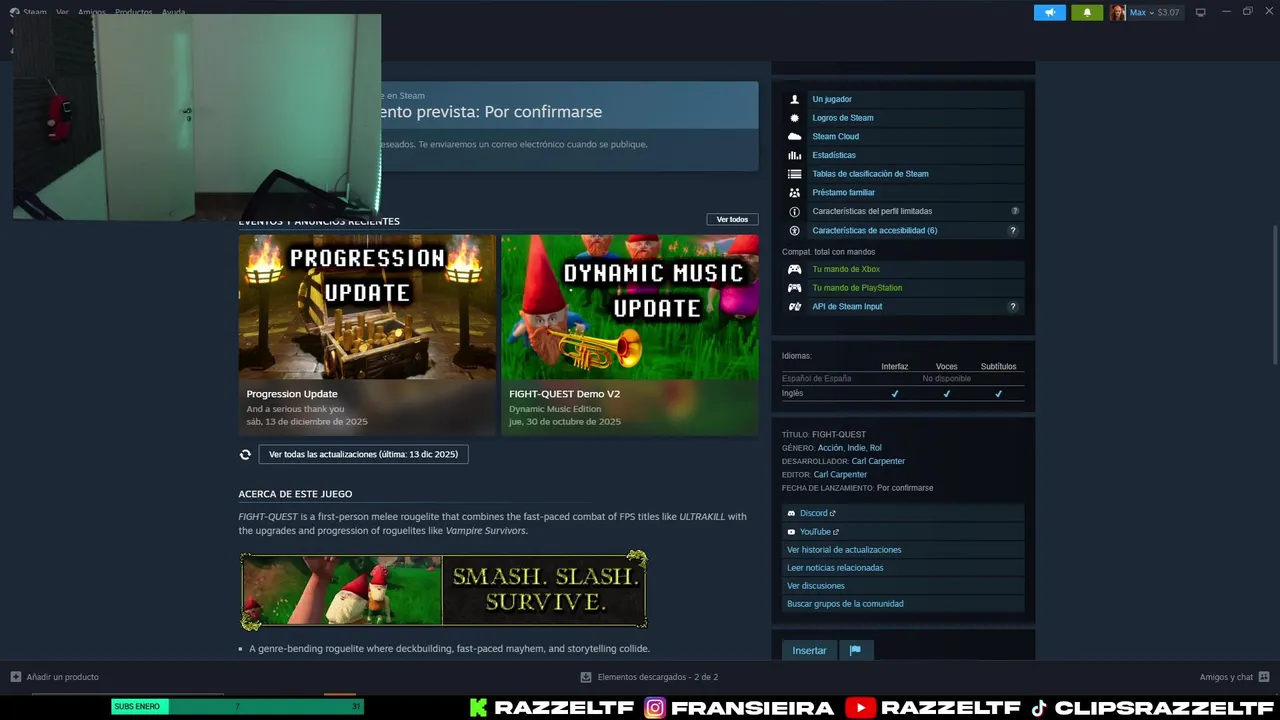Open Elementos descargados downloads status
The height and width of the screenshot is (720, 1280).
pos(649,677)
